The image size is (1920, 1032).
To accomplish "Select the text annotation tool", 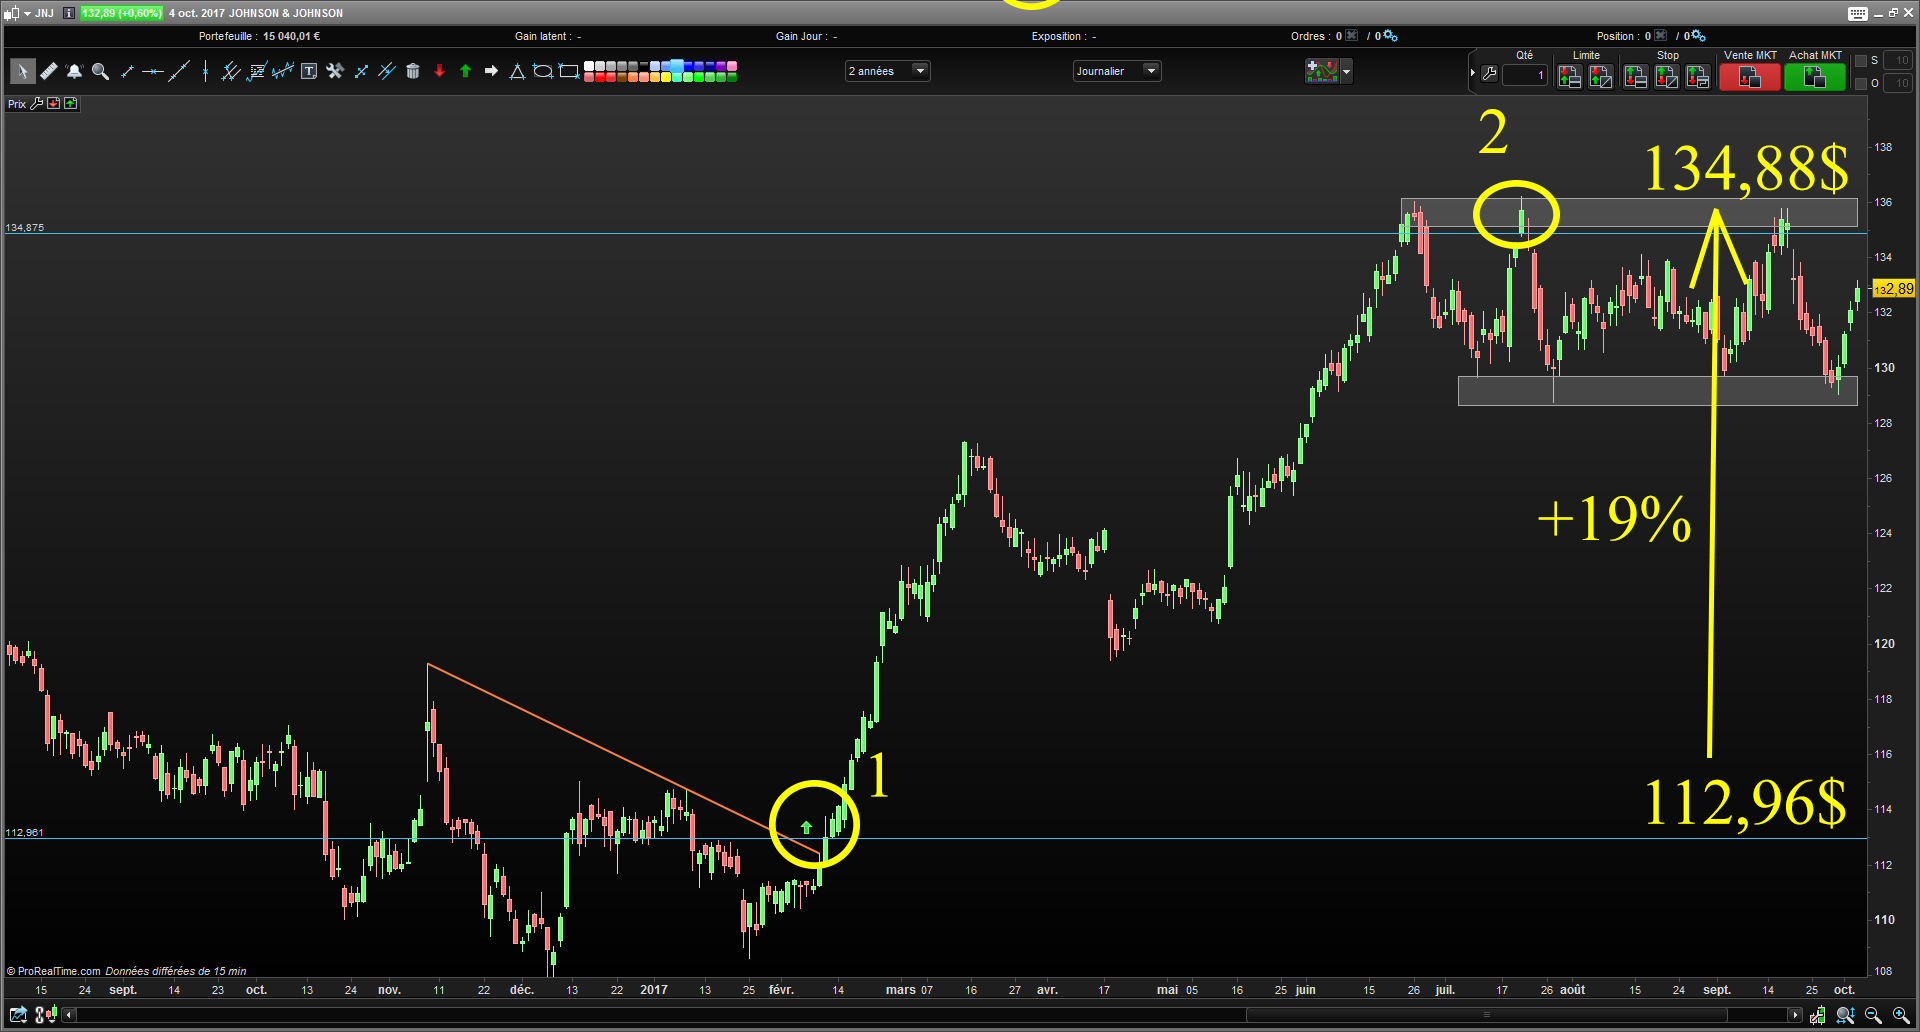I will click(x=308, y=71).
